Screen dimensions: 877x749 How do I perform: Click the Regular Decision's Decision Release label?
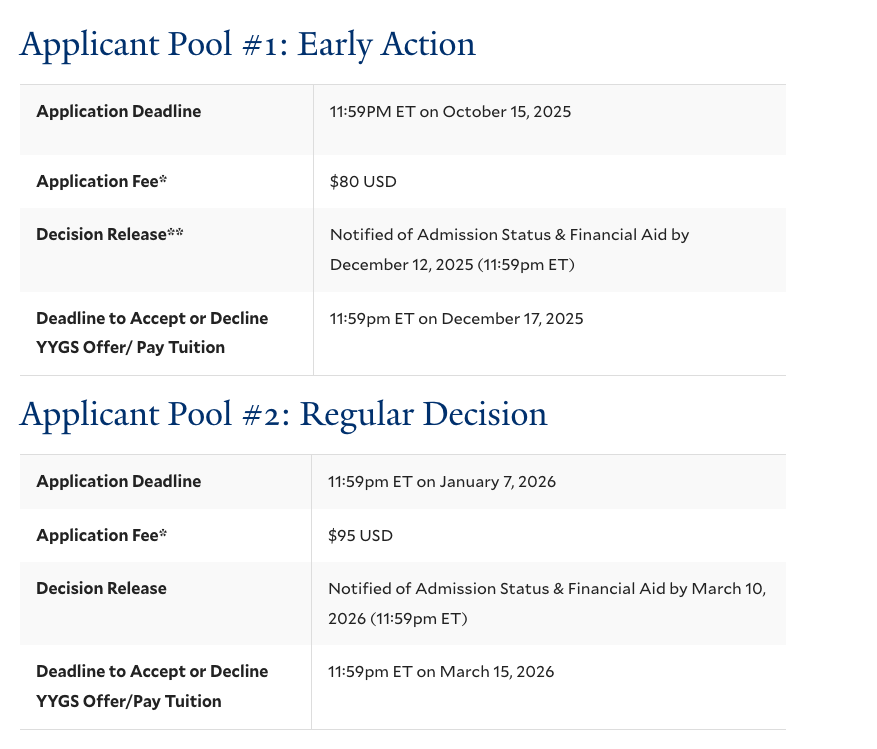pyautogui.click(x=101, y=588)
